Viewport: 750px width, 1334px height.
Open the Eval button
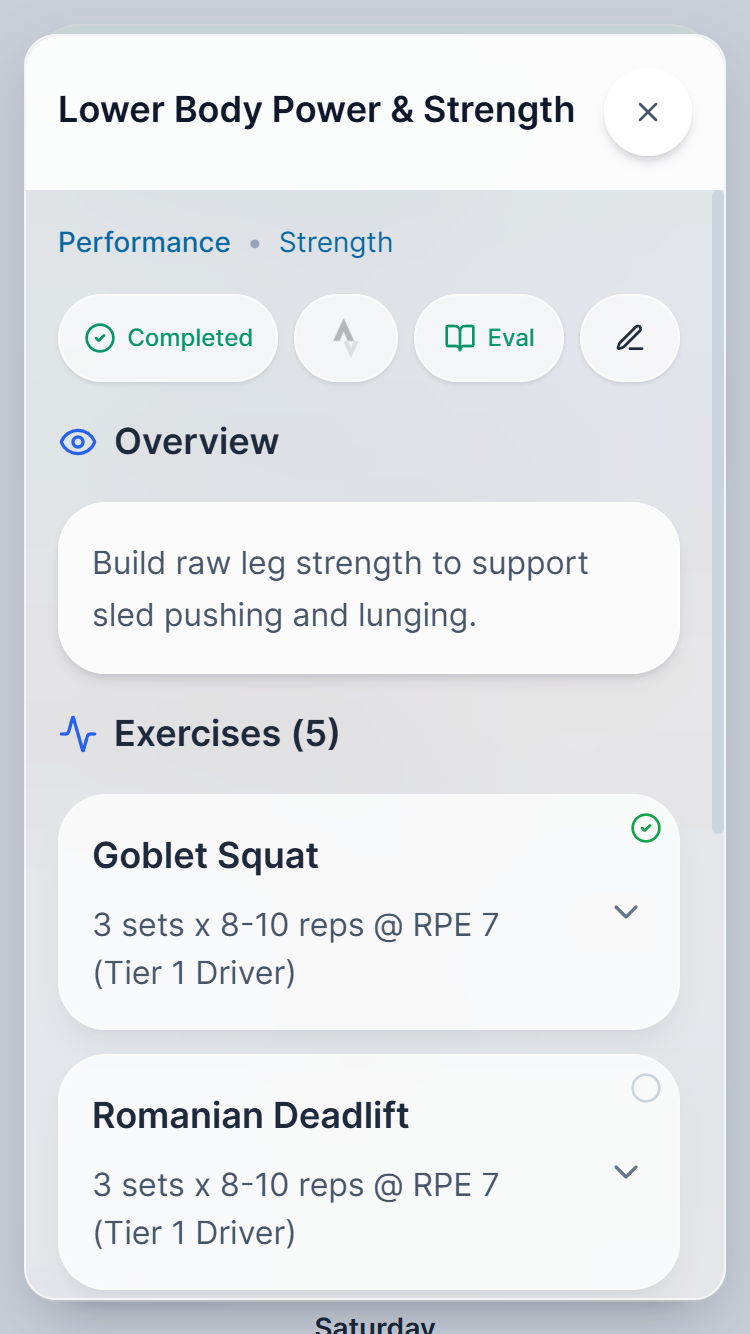coord(489,338)
